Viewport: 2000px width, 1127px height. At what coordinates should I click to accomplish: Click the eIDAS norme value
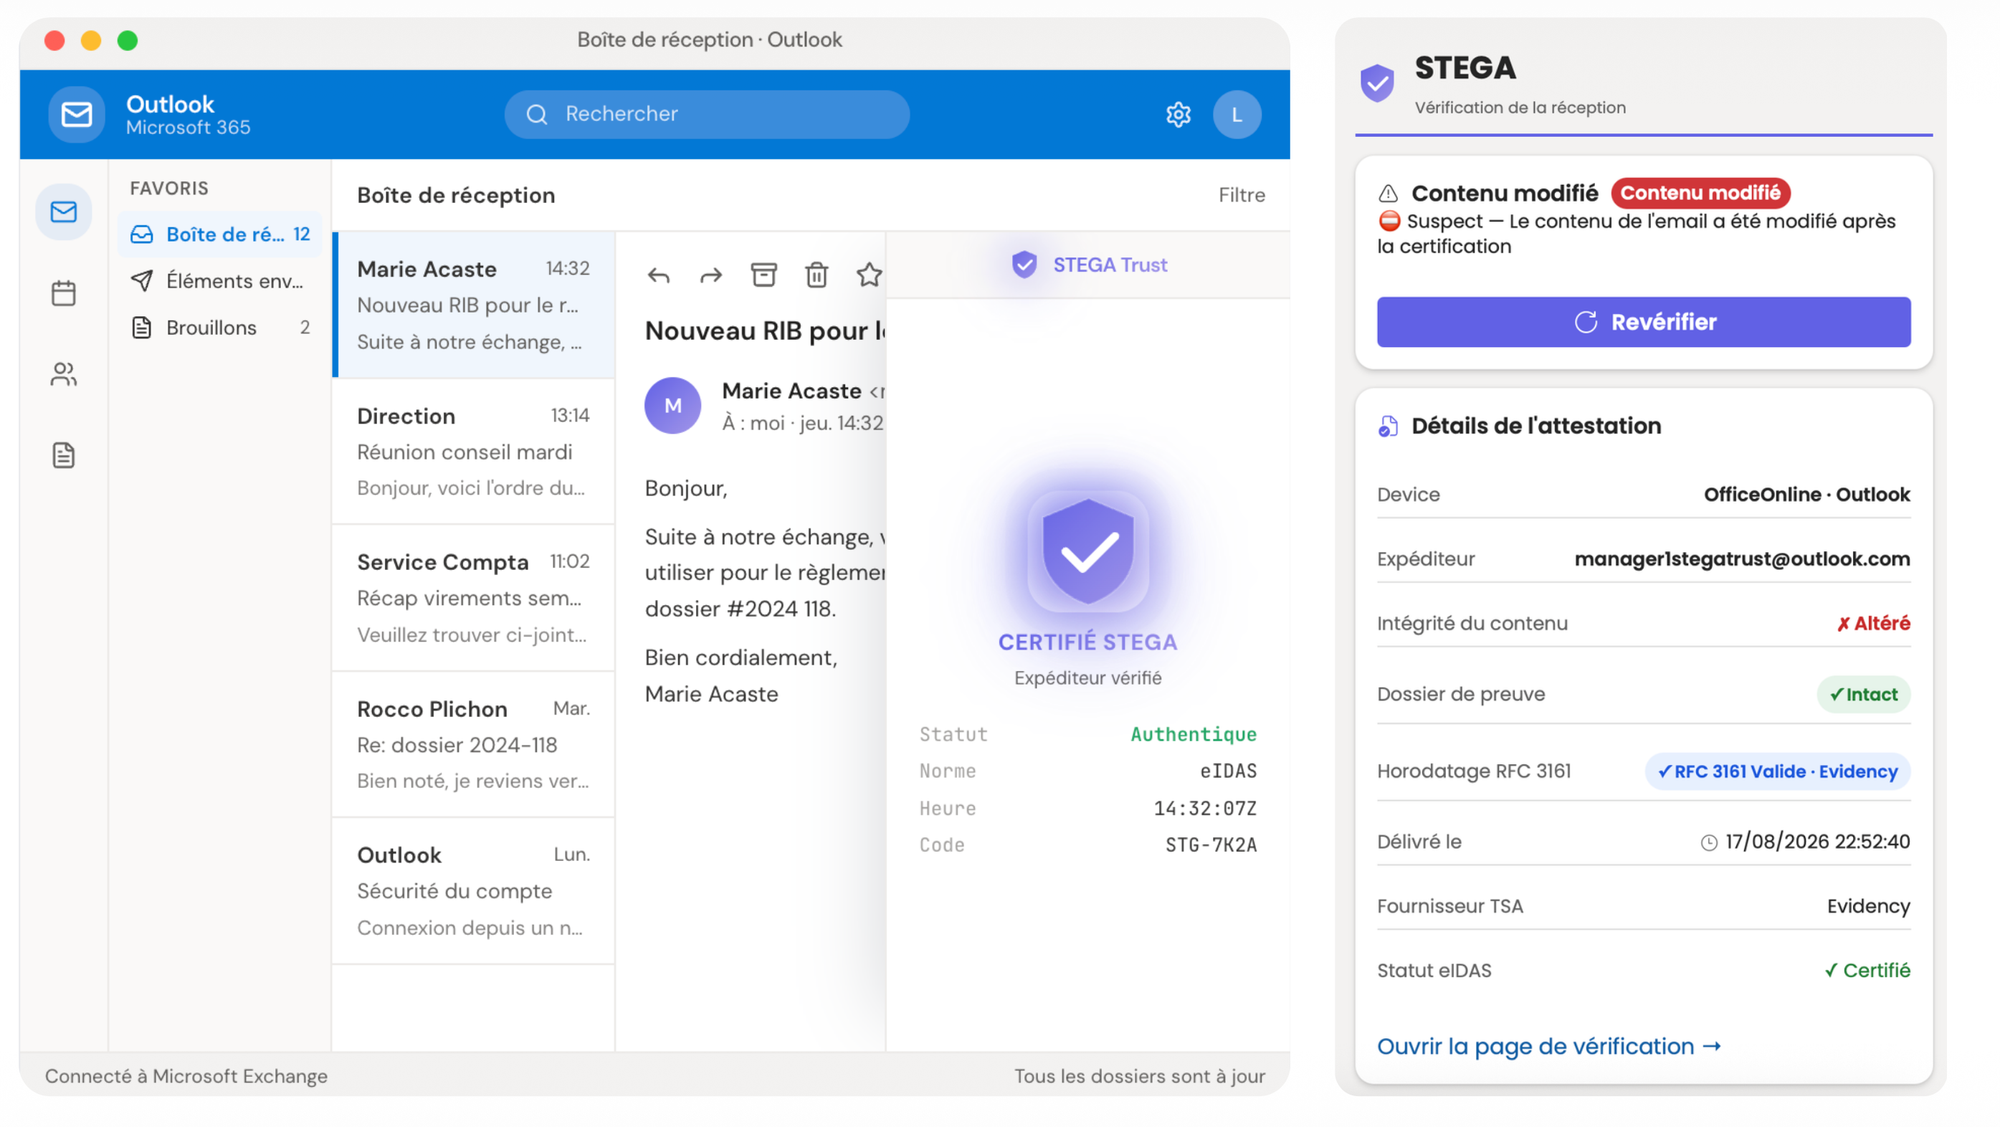click(1228, 772)
